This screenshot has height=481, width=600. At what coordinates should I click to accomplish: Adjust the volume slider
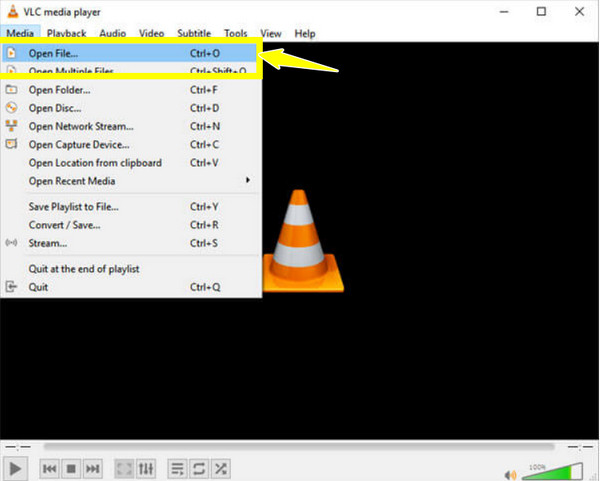click(x=553, y=471)
